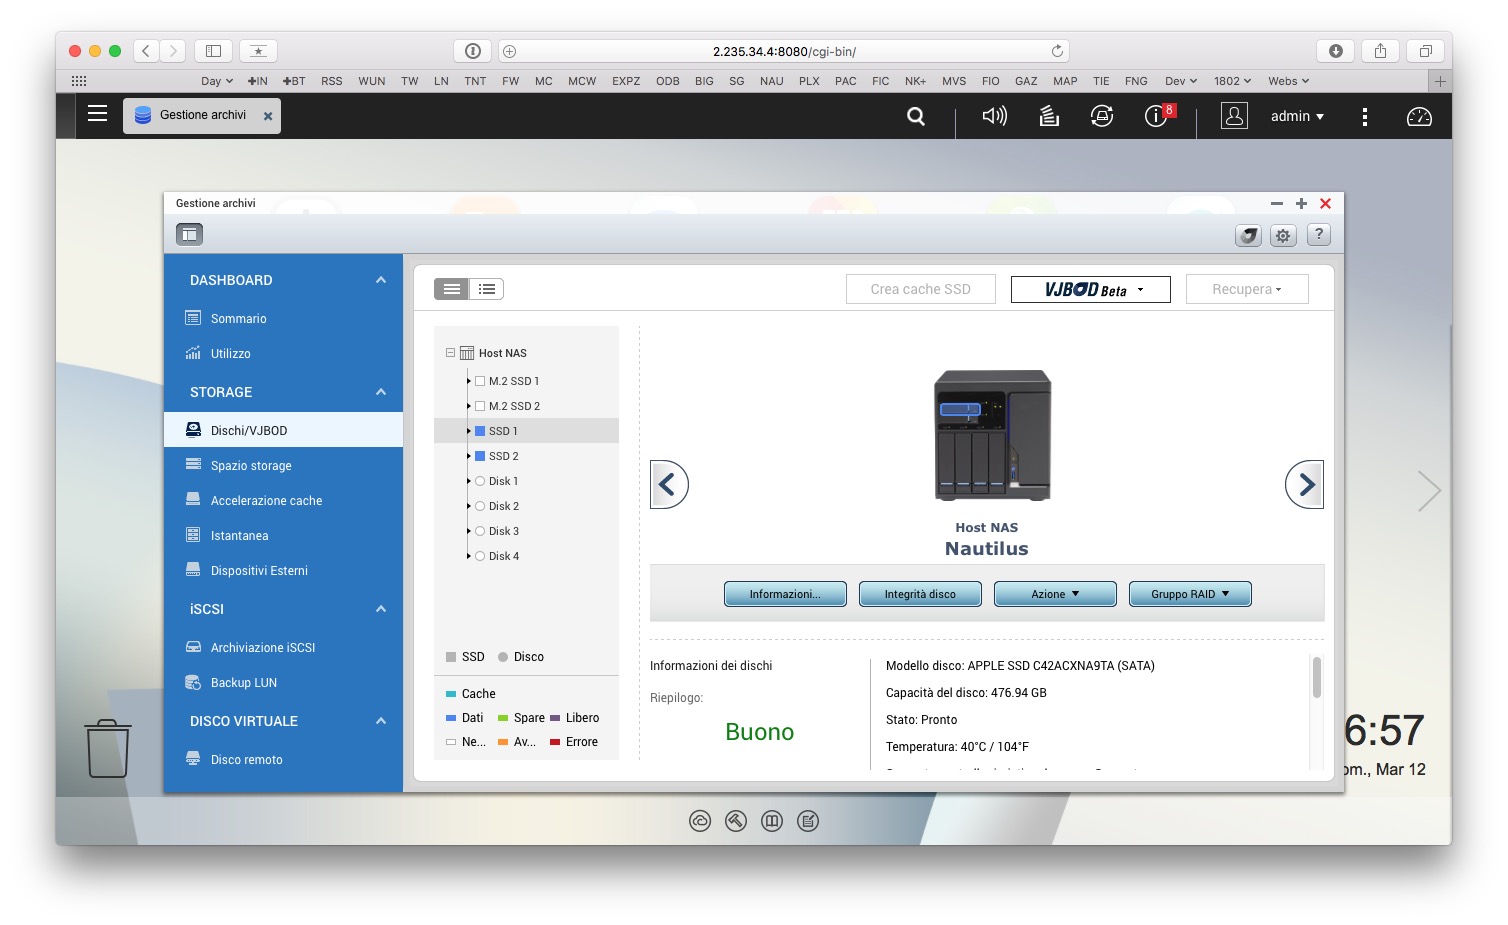This screenshot has width=1508, height=925.
Task: Click the myQNAPcloud icon at desktop bottom
Action: (700, 821)
